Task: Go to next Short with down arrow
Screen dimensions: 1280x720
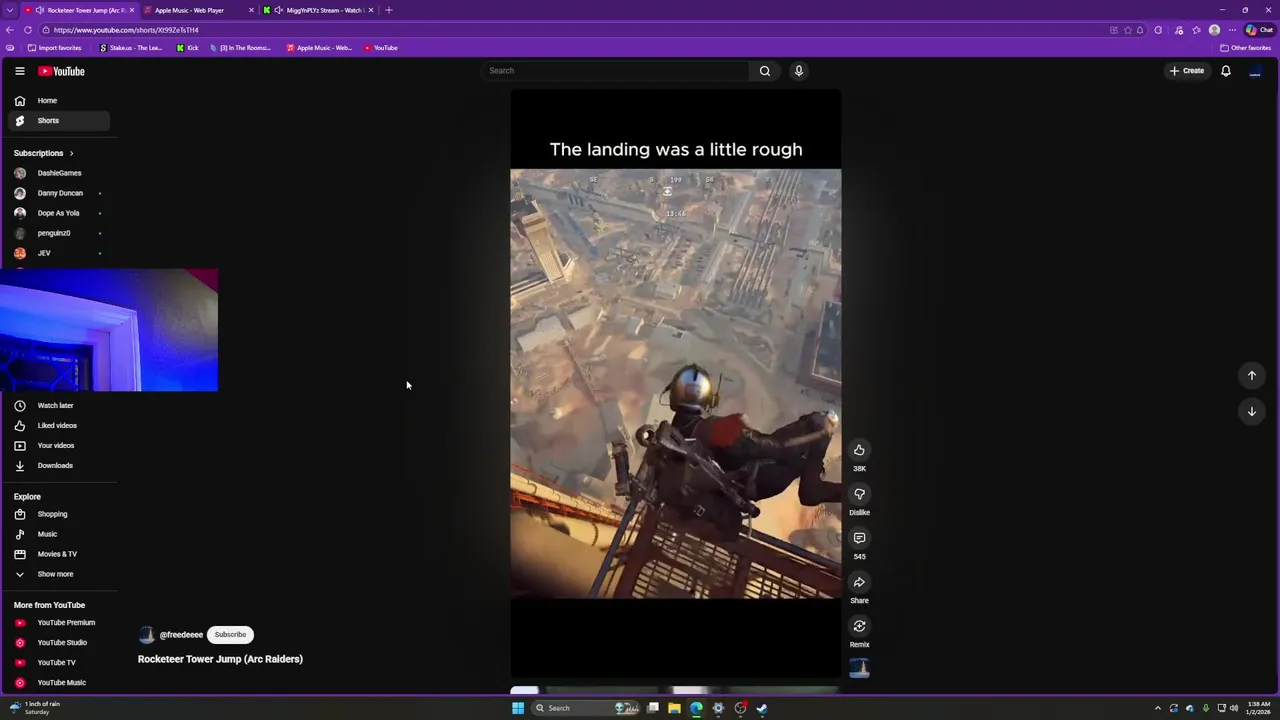Action: 1252,412
